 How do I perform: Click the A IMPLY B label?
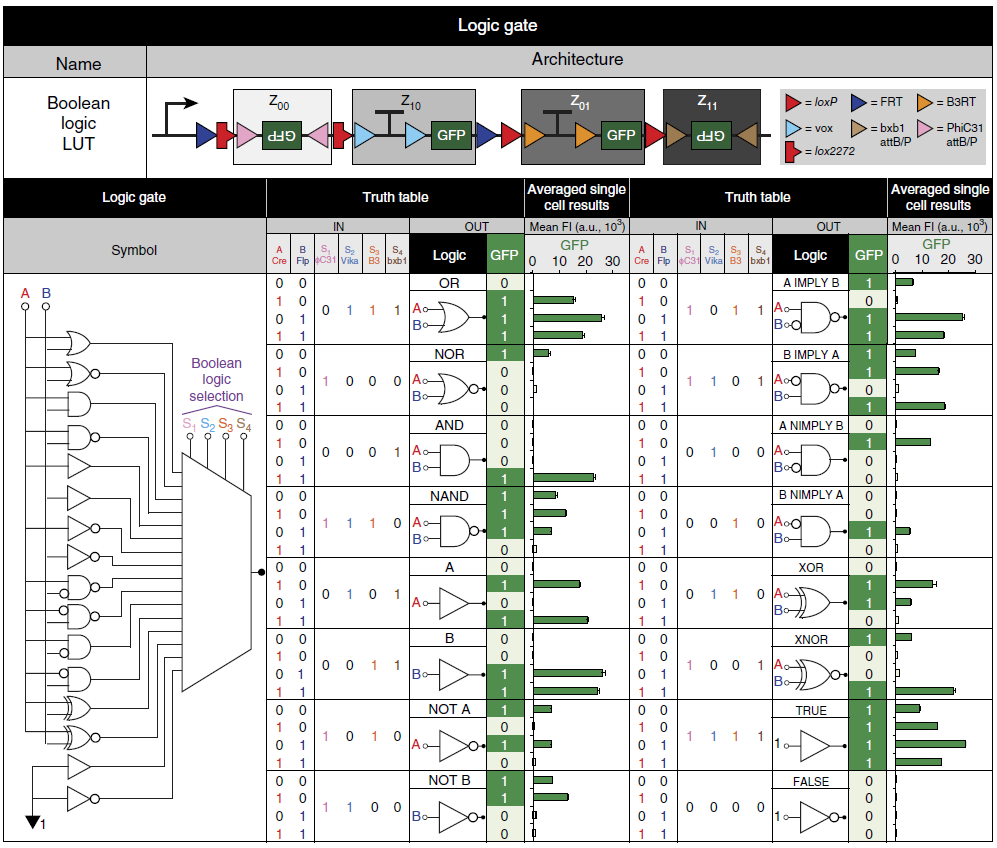[811, 283]
